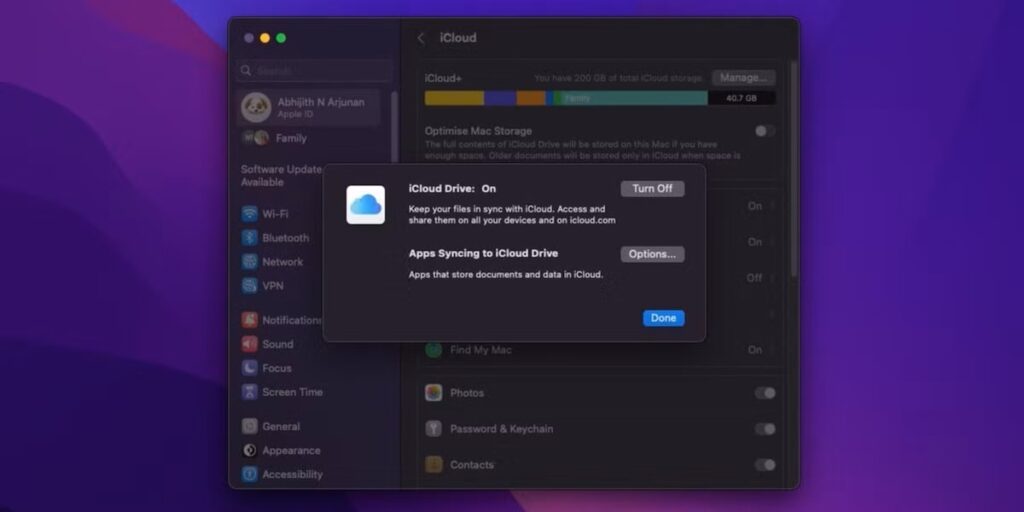Click yellow segment of storage bar

tap(454, 98)
